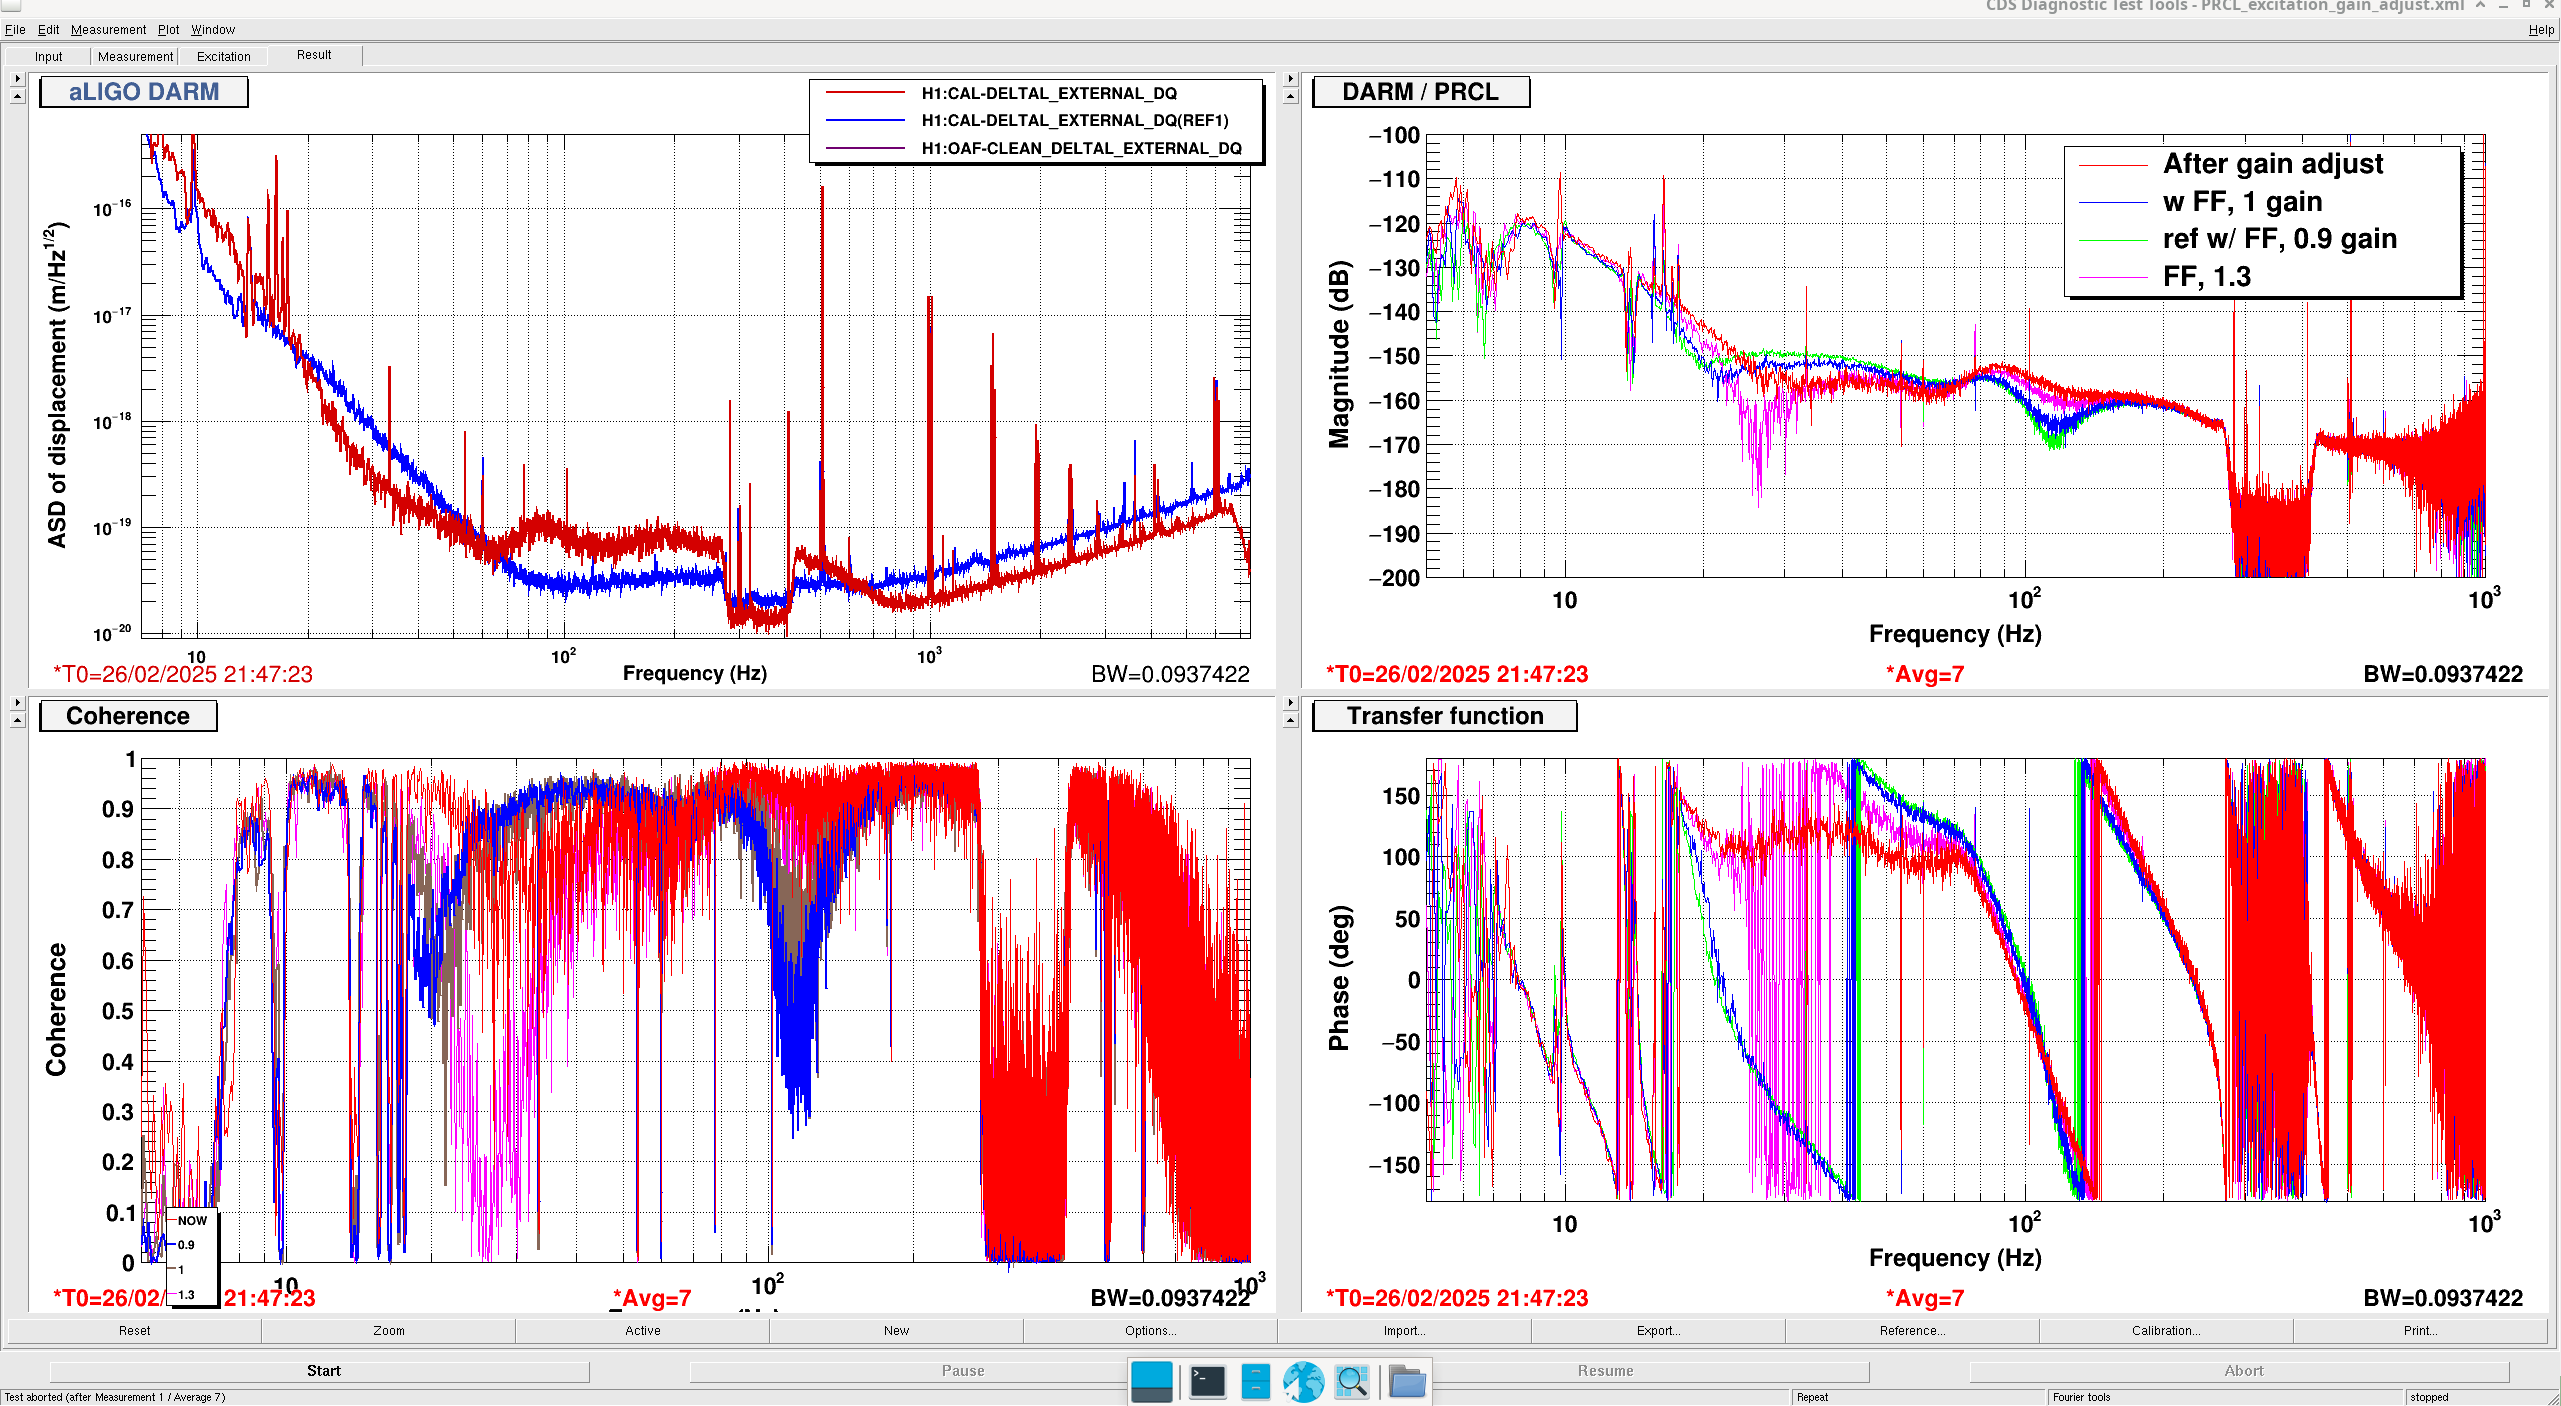Click the DARM / PRCL plot title
Screen dimensions: 2561x1406
[x=1420, y=92]
